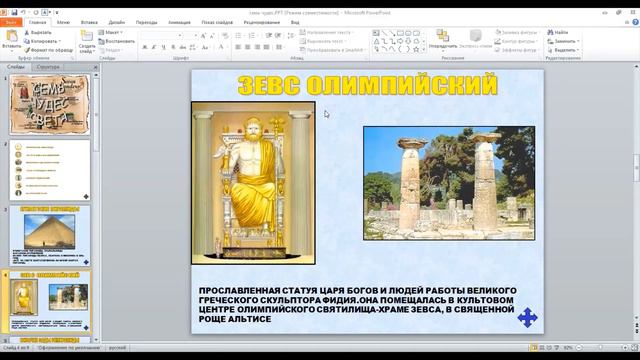Click the decrease font size icon

212,36
